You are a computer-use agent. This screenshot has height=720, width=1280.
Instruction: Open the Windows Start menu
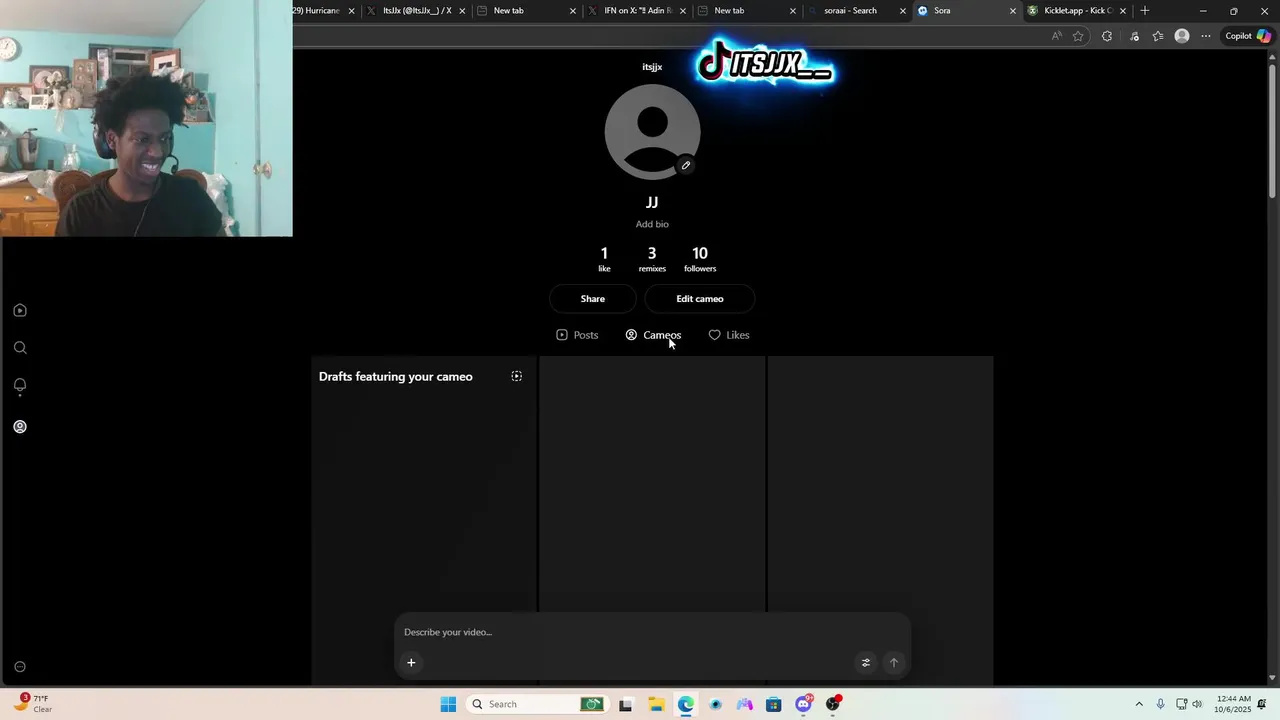[448, 704]
